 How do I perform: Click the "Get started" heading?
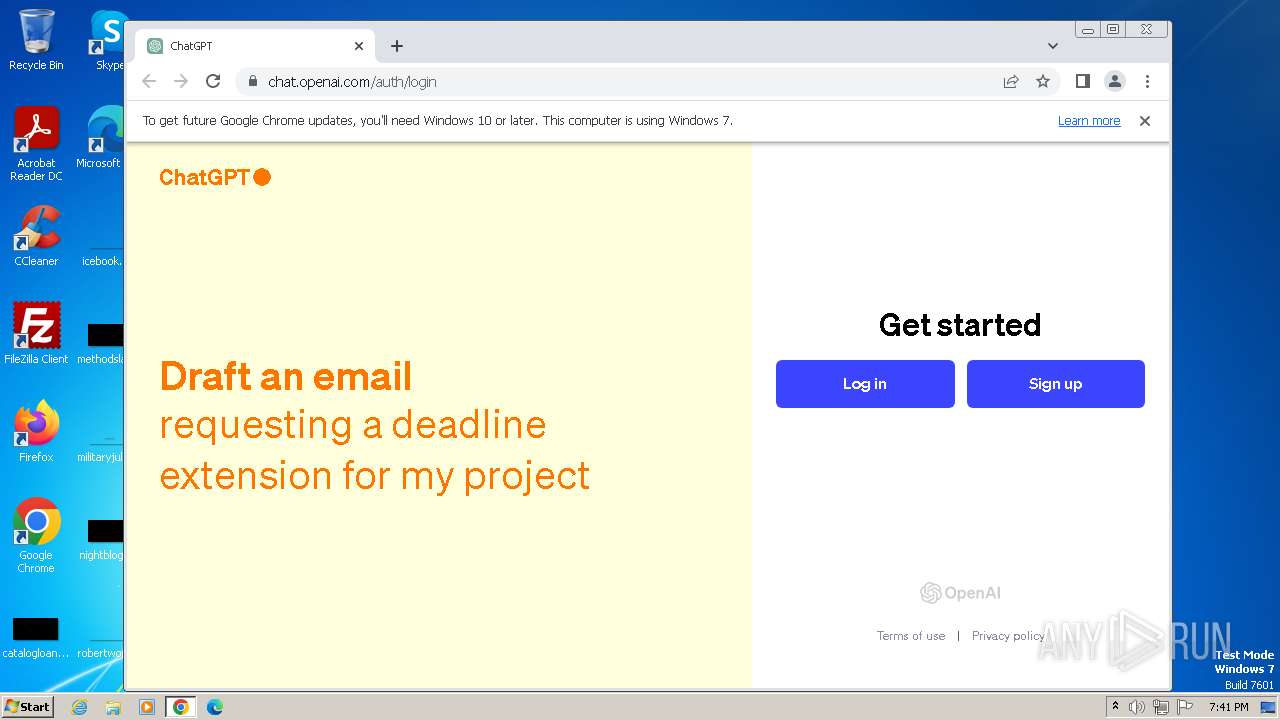pos(960,325)
